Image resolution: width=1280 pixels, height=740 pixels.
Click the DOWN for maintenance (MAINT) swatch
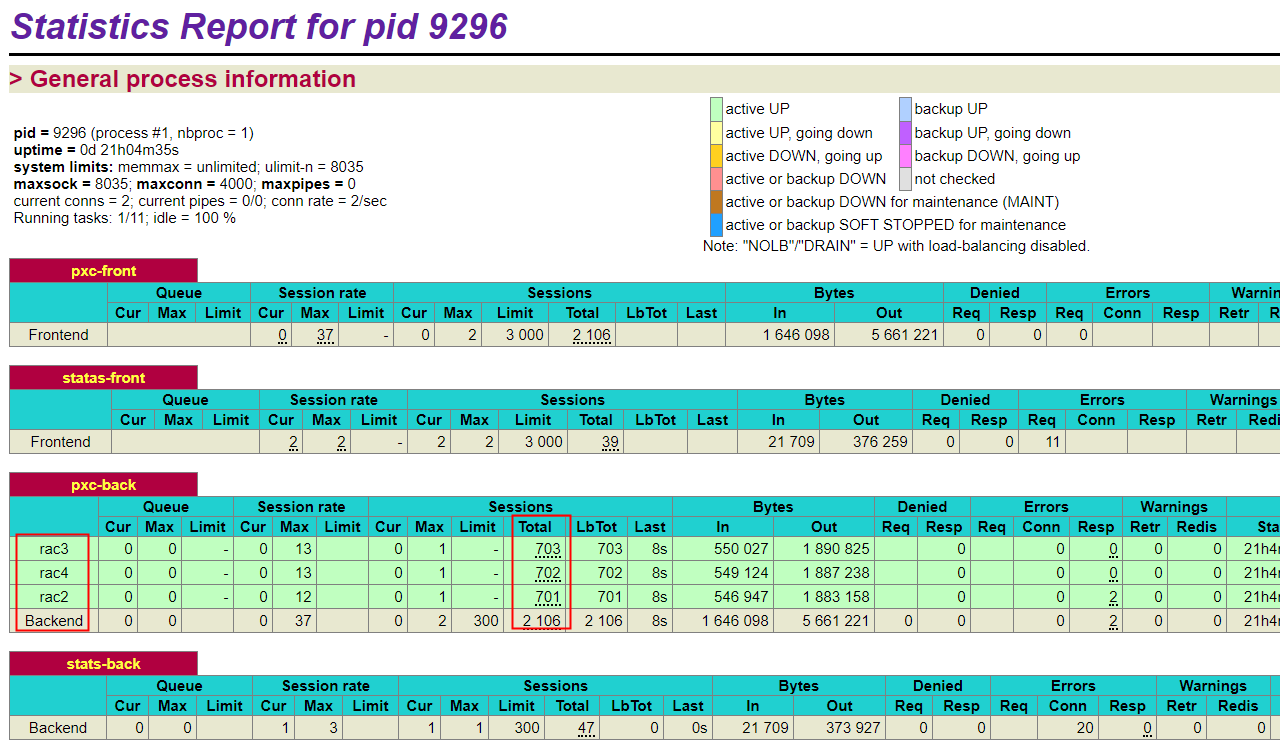[x=716, y=201]
